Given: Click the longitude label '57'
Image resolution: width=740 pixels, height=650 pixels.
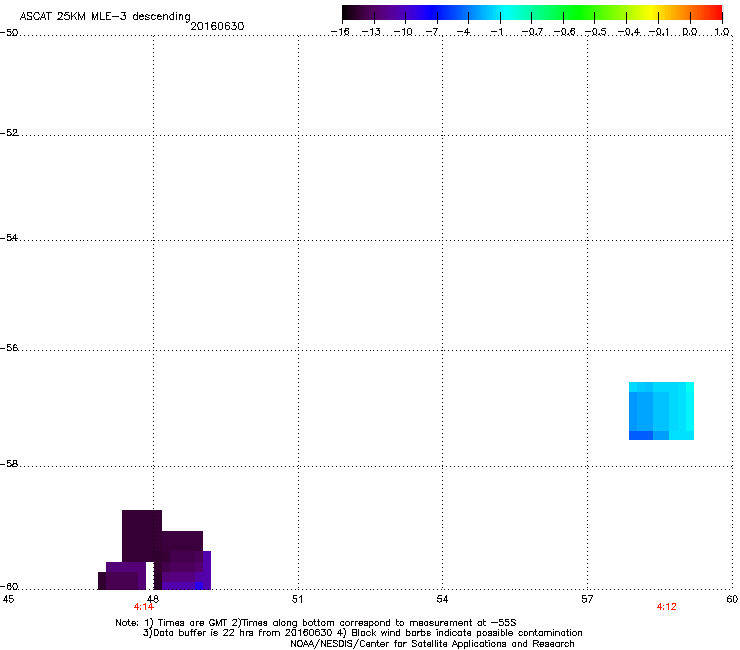Looking at the screenshot, I should click(587, 599).
